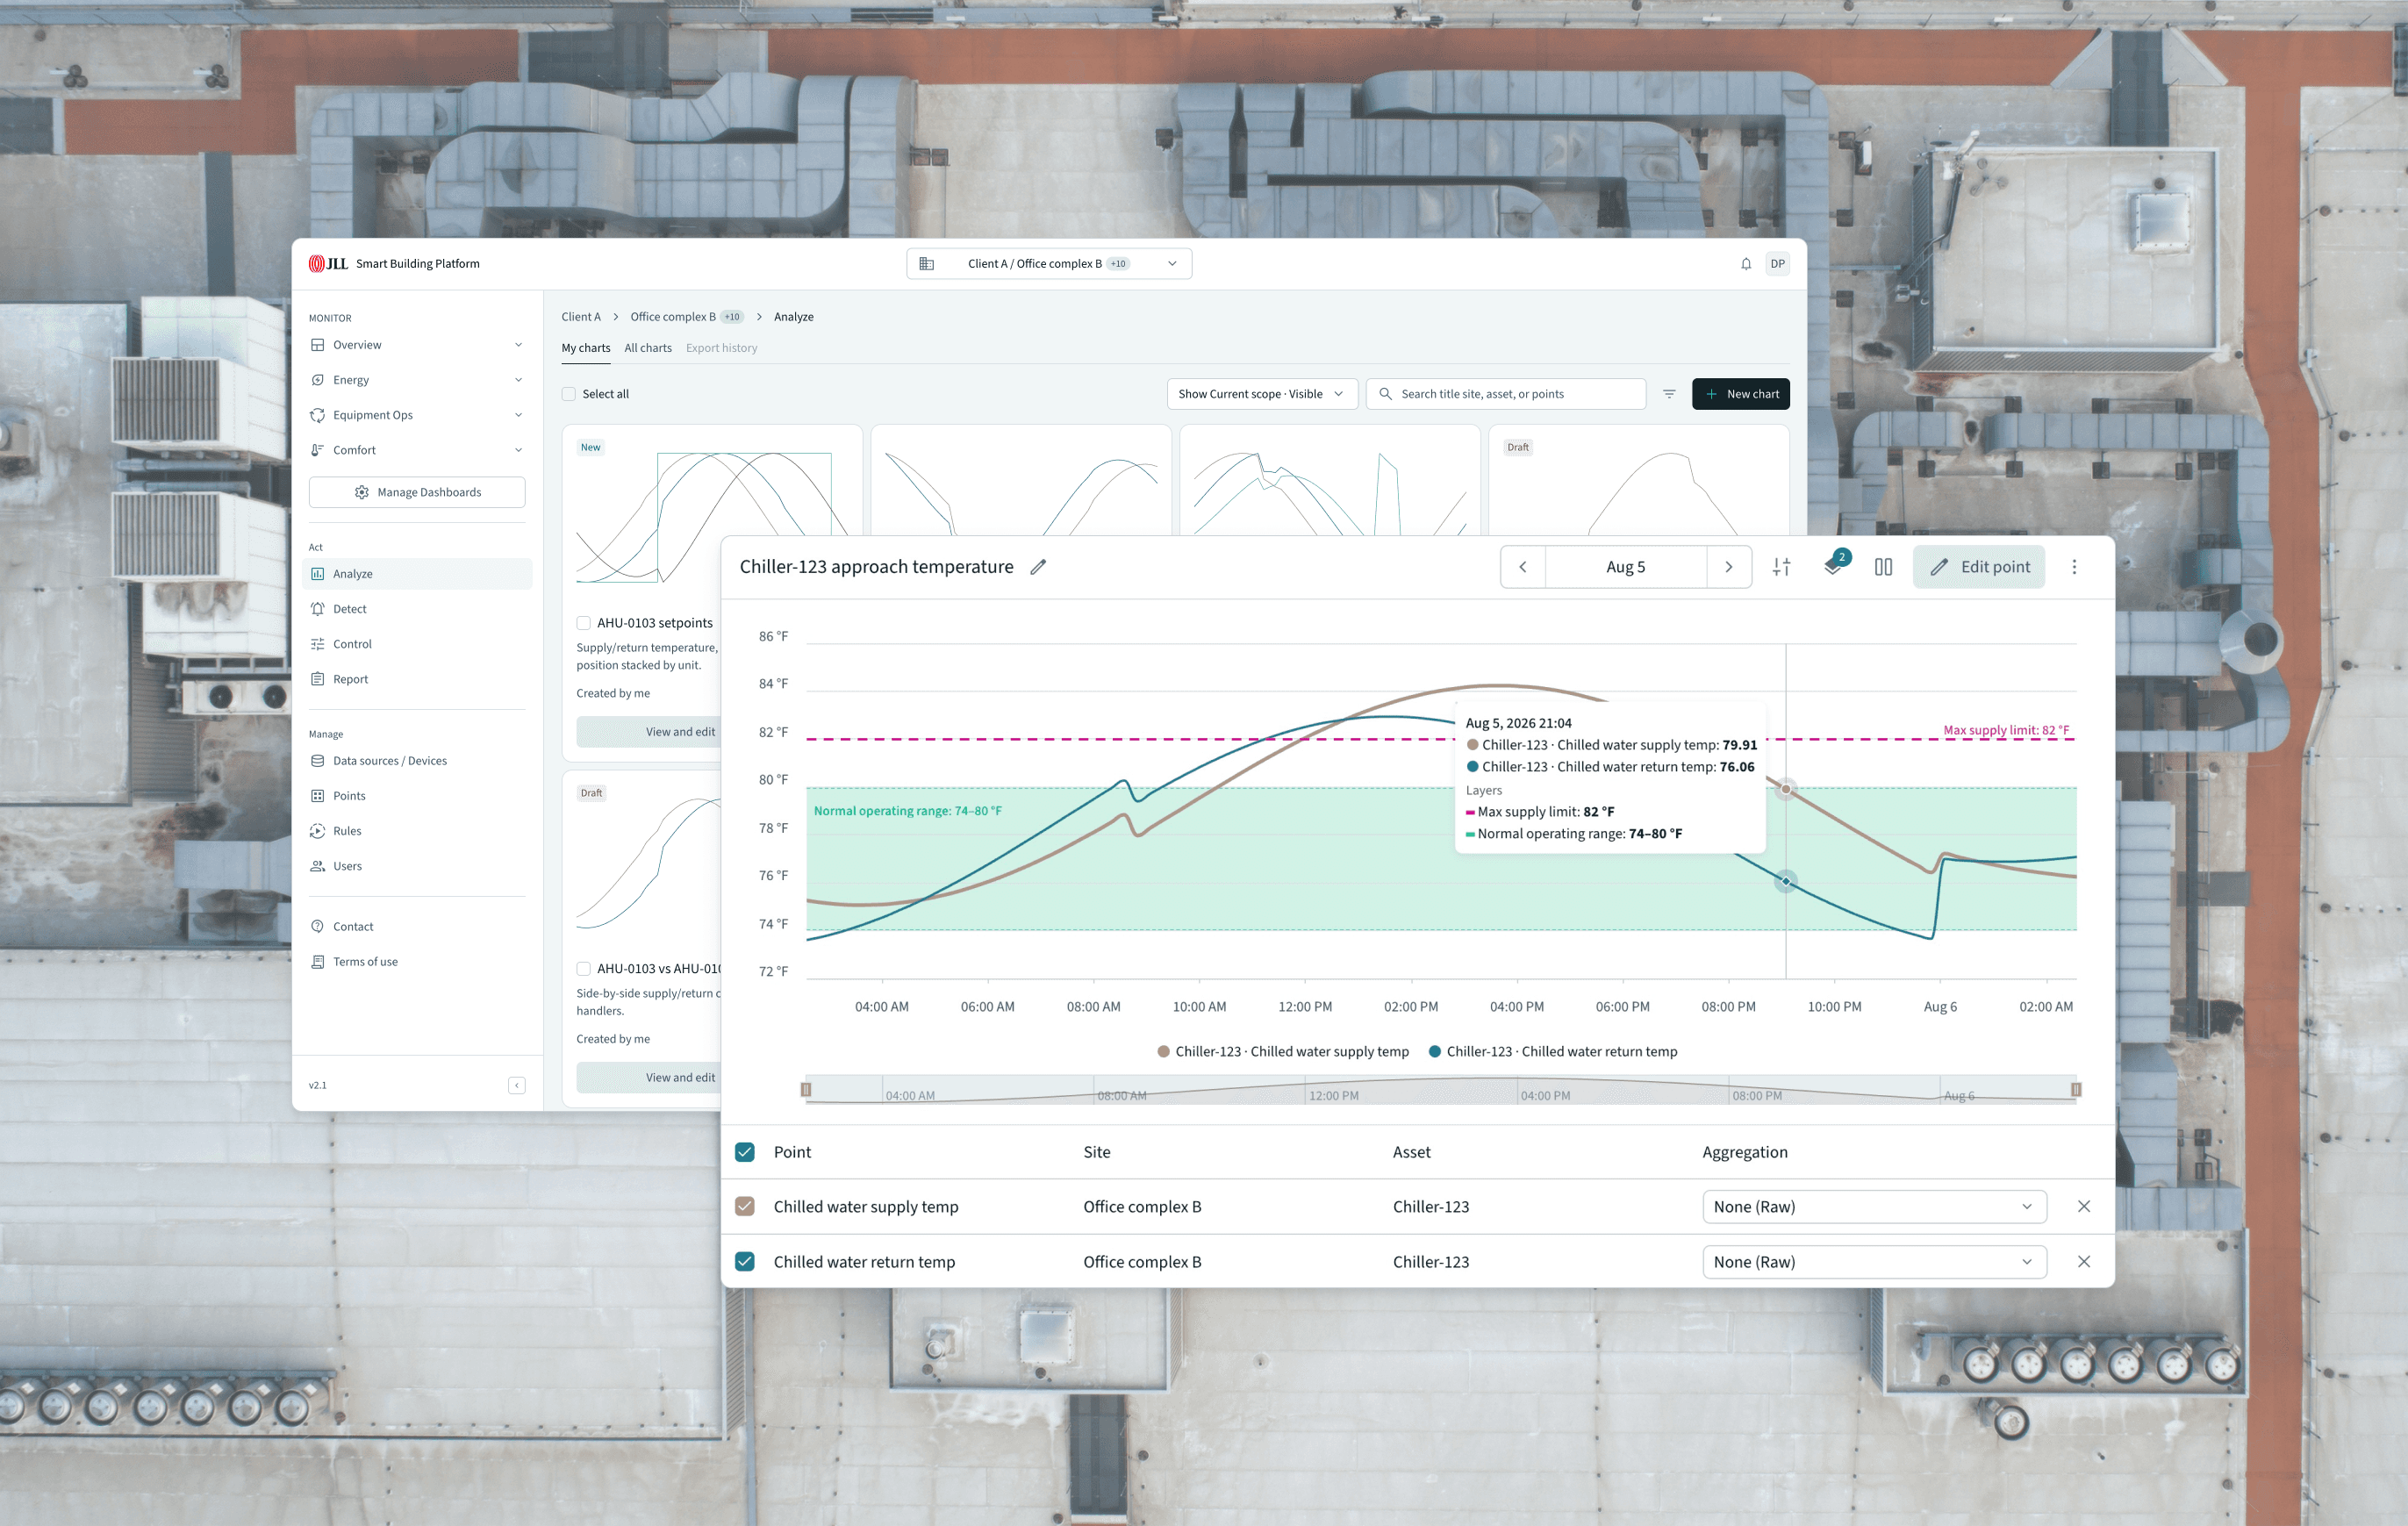Check the Select all checkbox
Image resolution: width=2408 pixels, height=1526 pixels.
[x=569, y=394]
